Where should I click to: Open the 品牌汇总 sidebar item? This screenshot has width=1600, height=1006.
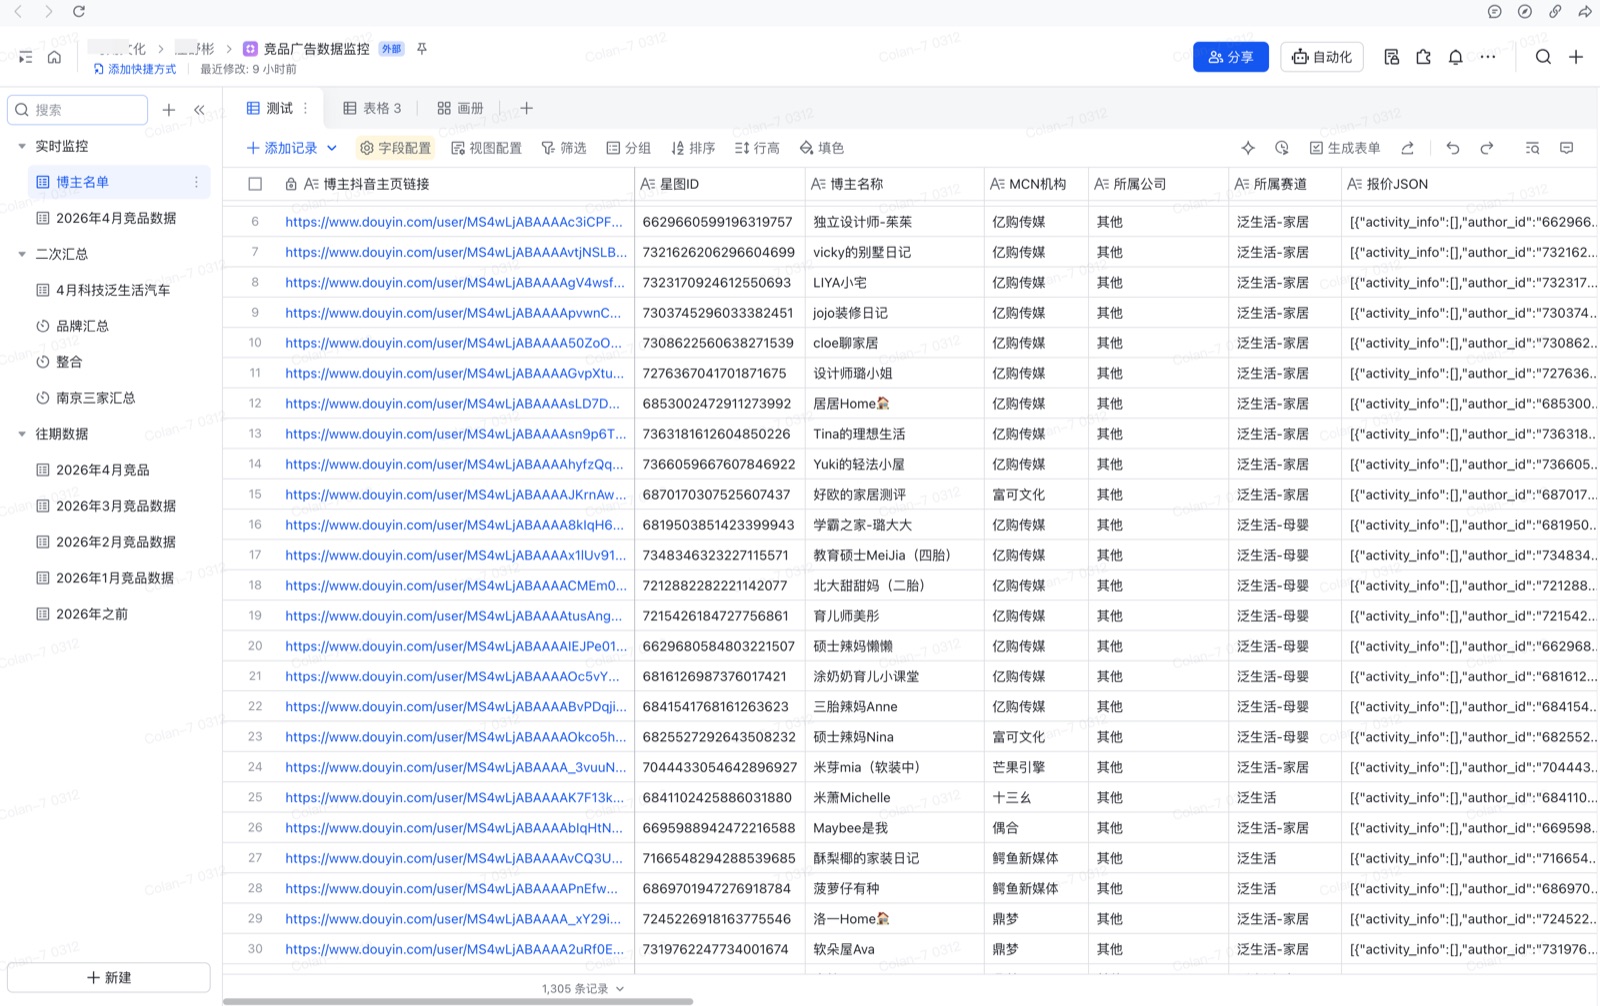click(82, 326)
